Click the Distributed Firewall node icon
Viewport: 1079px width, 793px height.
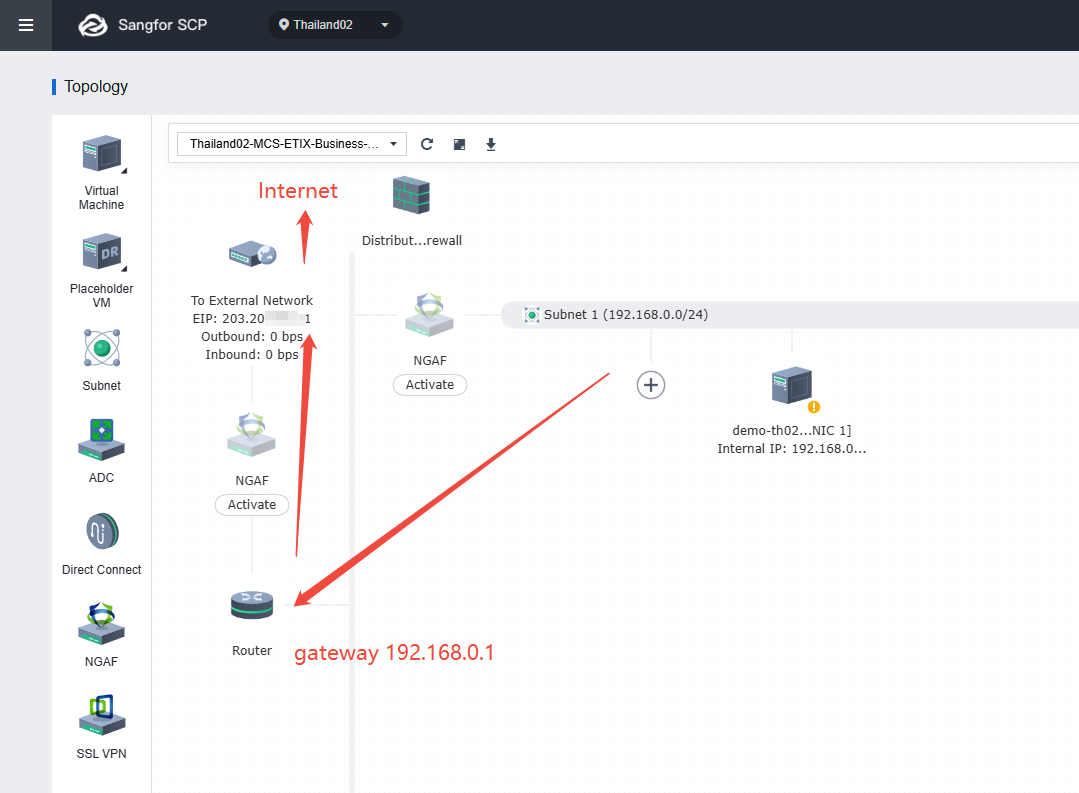click(412, 195)
